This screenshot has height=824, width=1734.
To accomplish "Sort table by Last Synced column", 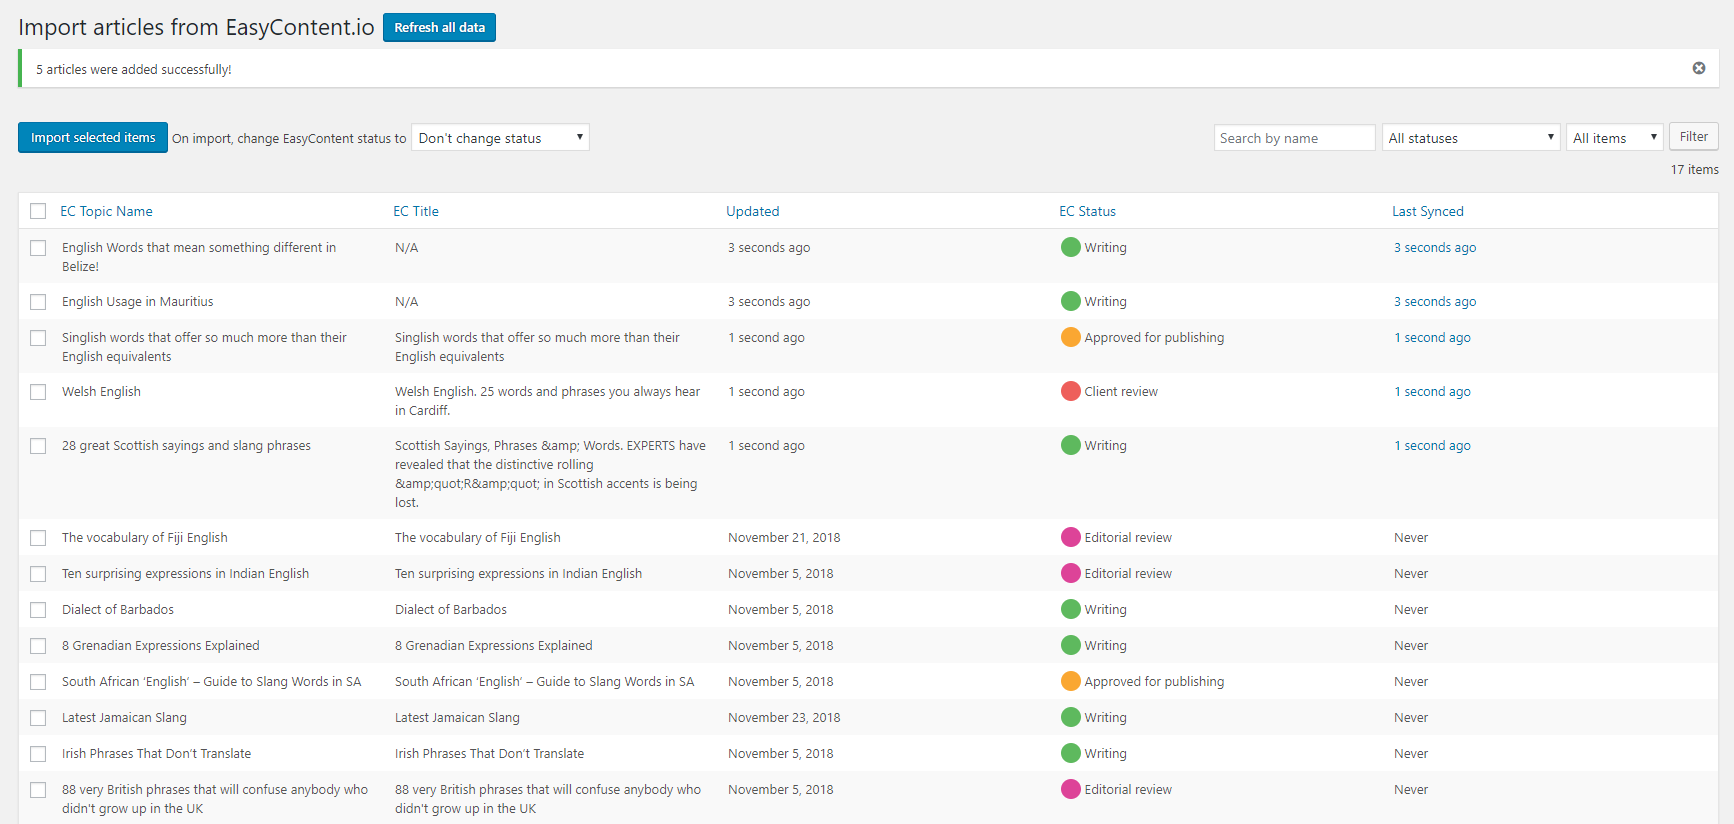I will click(x=1427, y=211).
